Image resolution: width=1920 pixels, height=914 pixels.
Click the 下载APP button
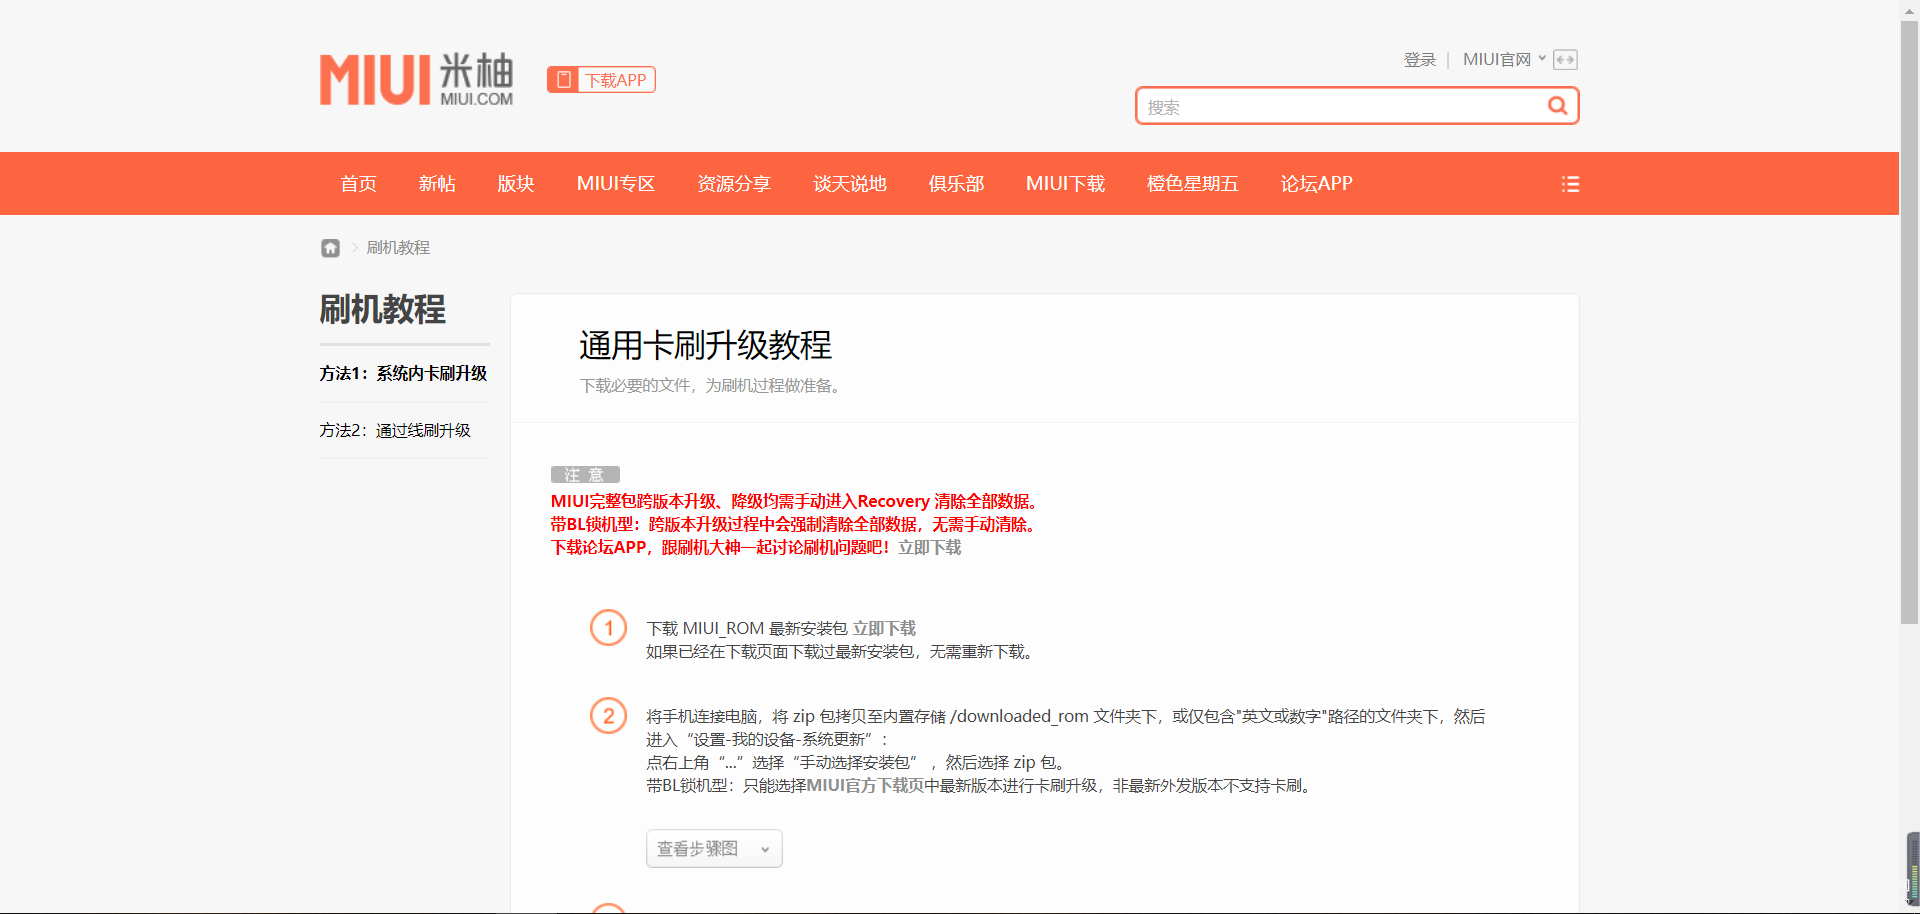click(x=601, y=80)
